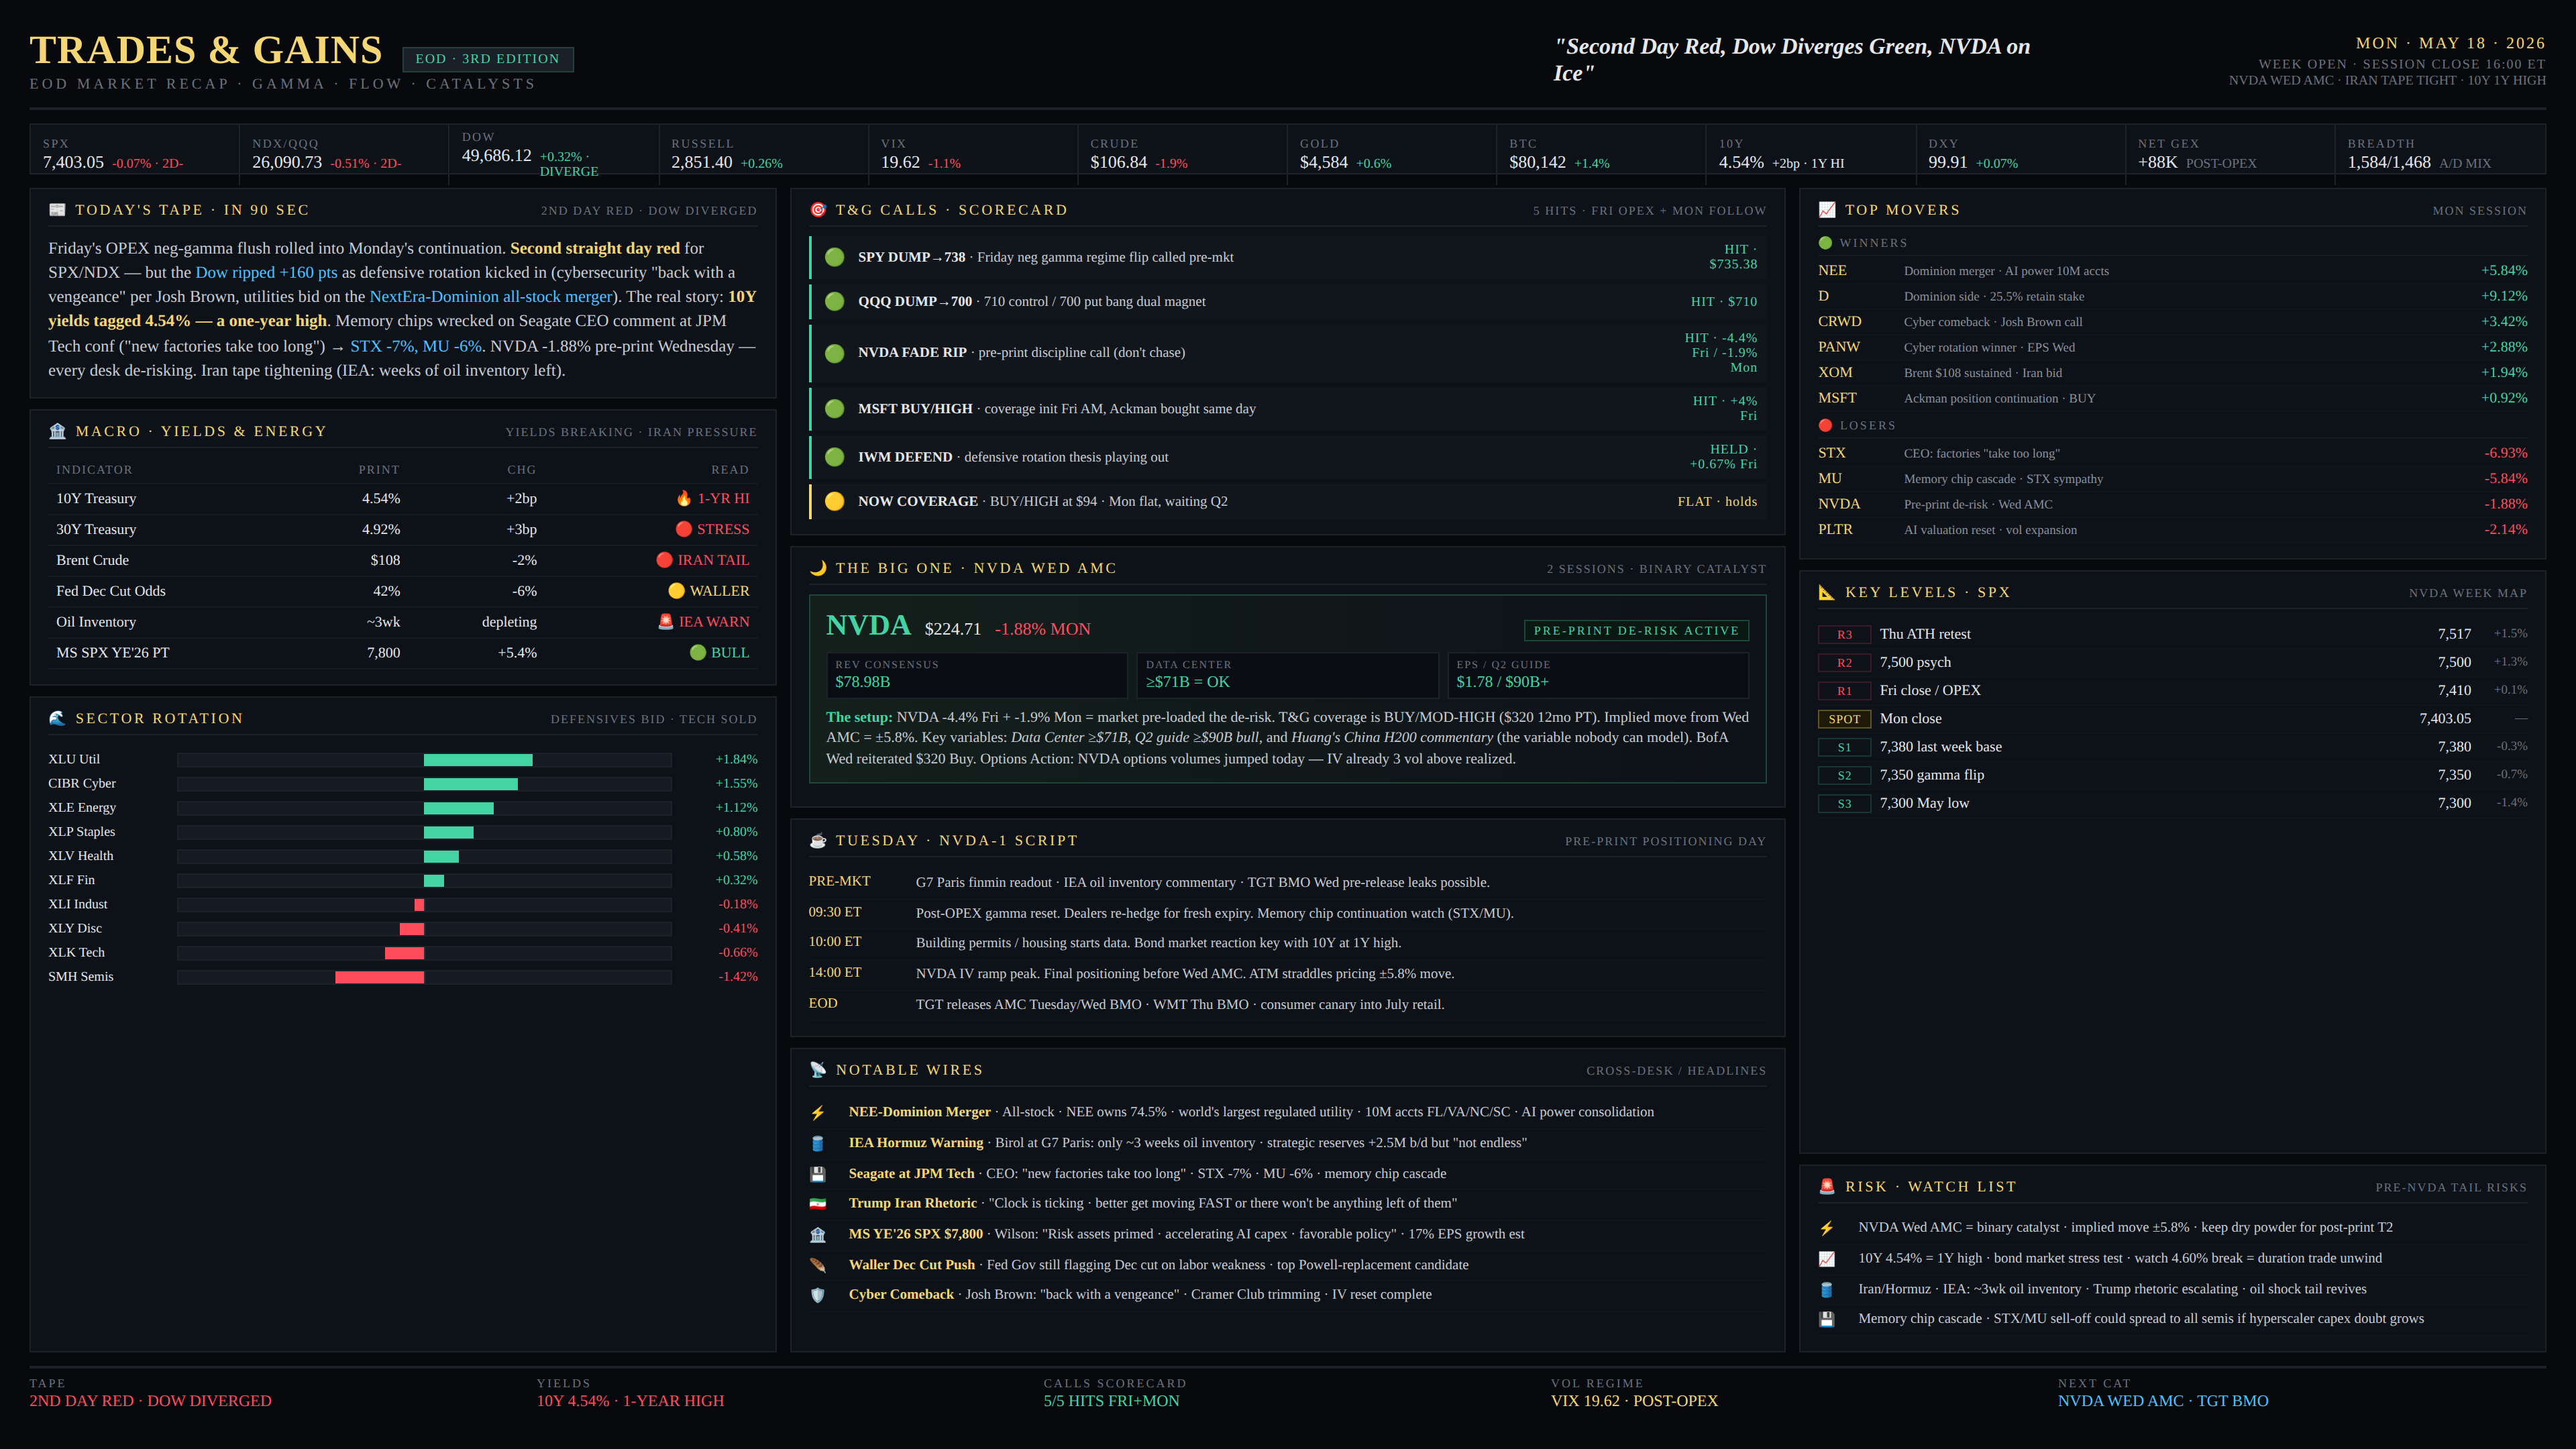The image size is (2576, 1449).
Task: Click the target icon beside T&G Calls Scorecard
Action: click(x=818, y=210)
